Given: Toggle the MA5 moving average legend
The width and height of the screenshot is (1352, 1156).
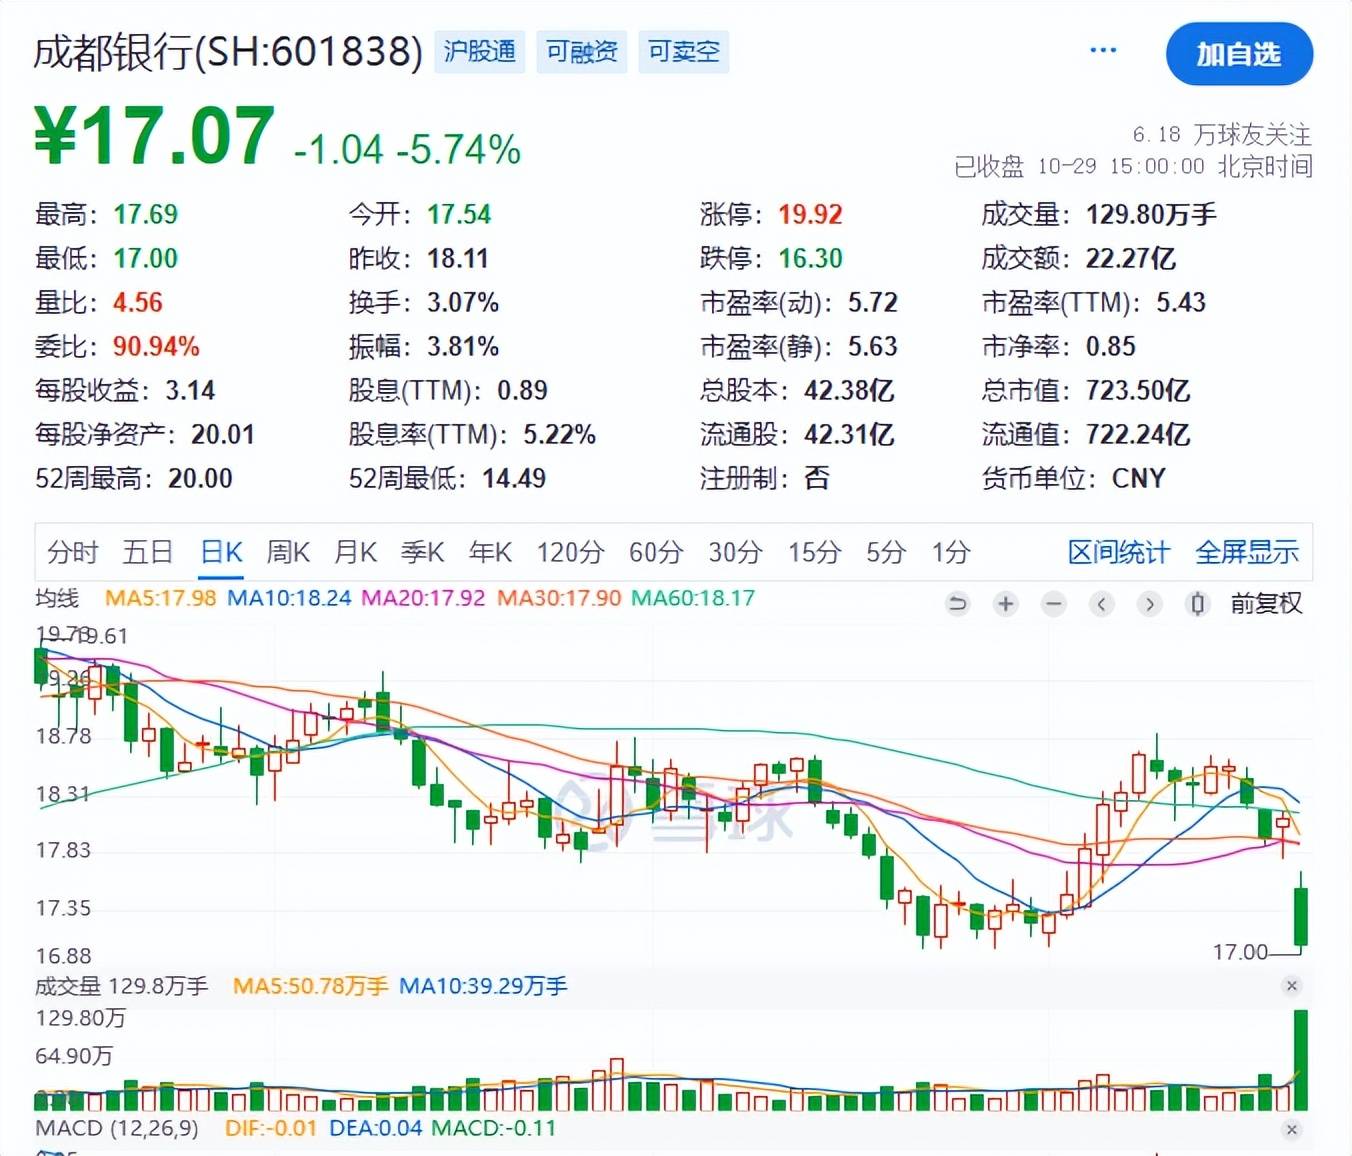Looking at the screenshot, I should pos(160,597).
